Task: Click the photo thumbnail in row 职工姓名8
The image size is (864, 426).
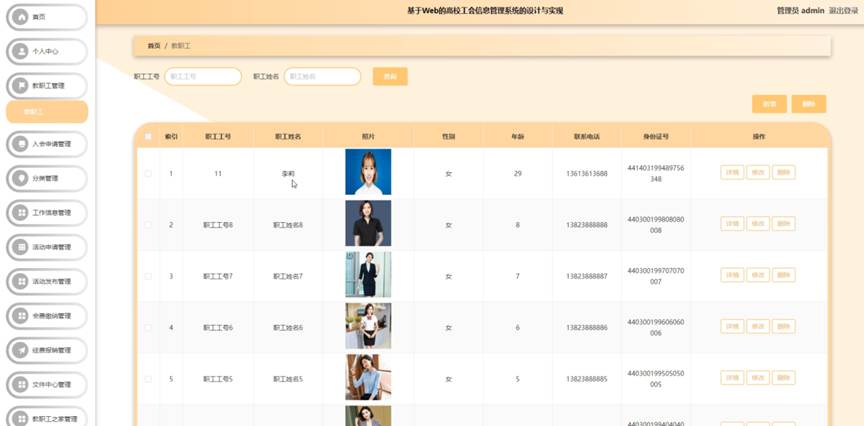Action: click(x=368, y=223)
